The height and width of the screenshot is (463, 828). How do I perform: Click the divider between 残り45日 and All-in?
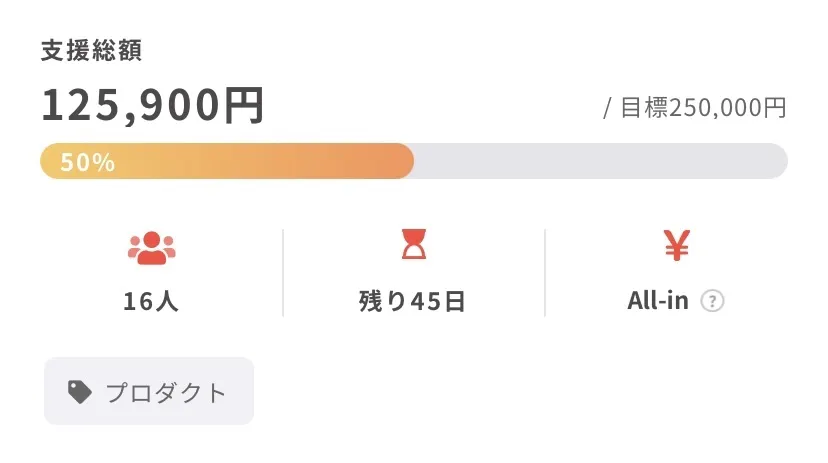545,272
